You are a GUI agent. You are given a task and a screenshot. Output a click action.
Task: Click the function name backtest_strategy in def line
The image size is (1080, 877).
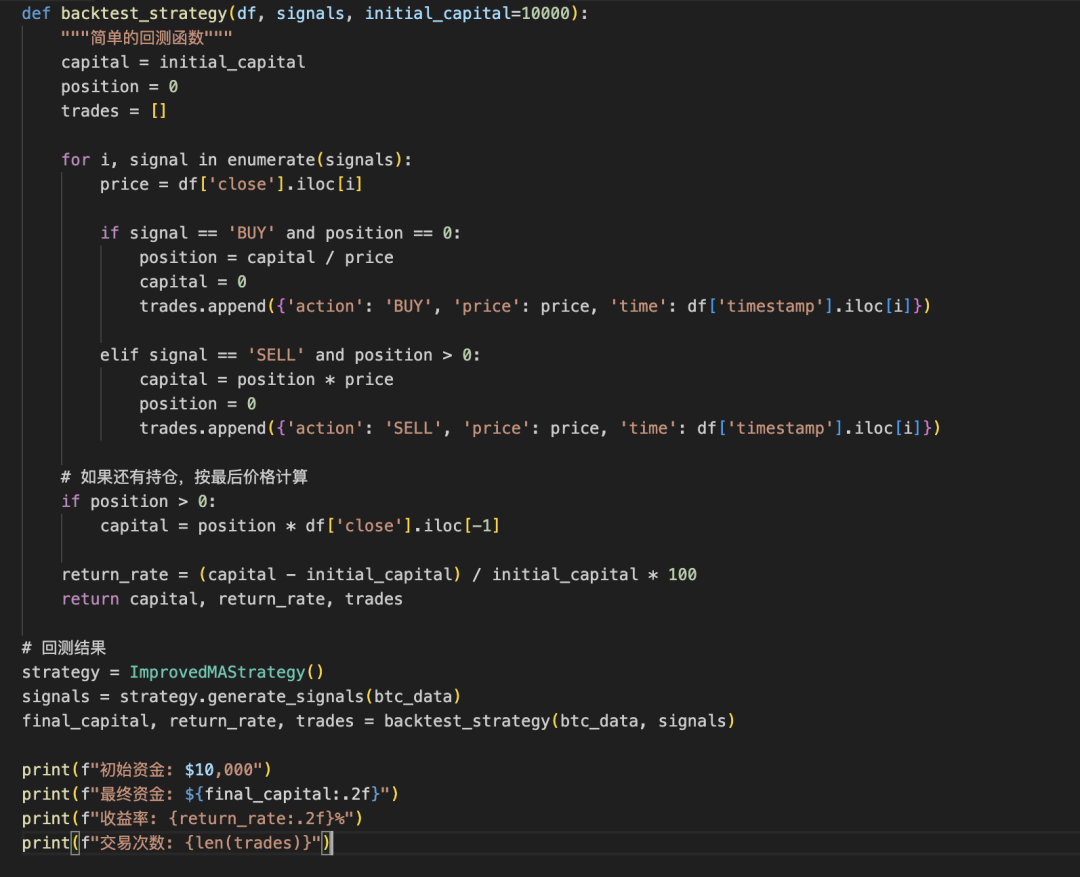tap(144, 13)
